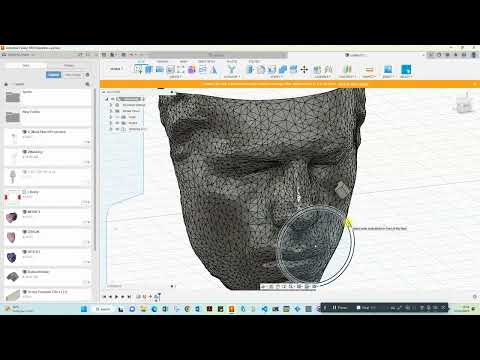Click the blue timeline position marker
The image size is (480, 360).
pos(159,296)
